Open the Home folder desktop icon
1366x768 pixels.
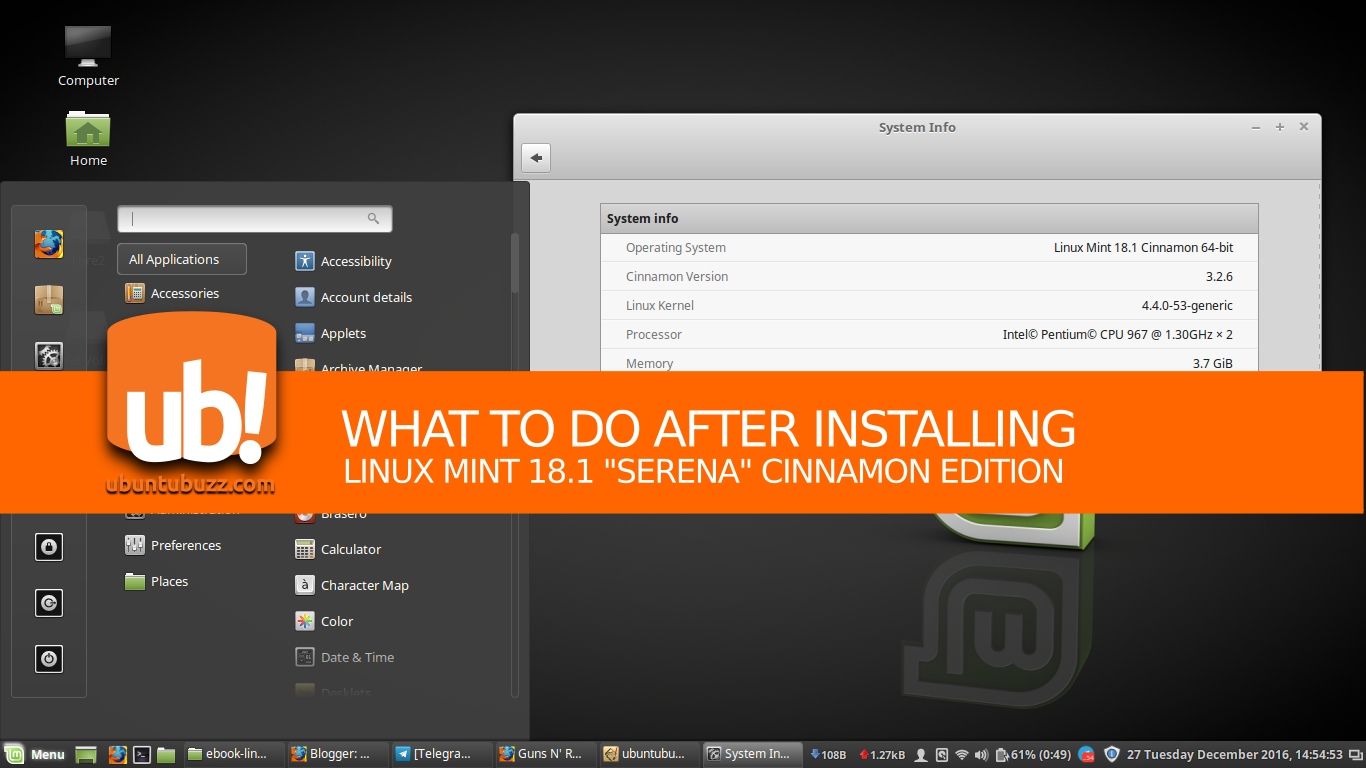88,138
